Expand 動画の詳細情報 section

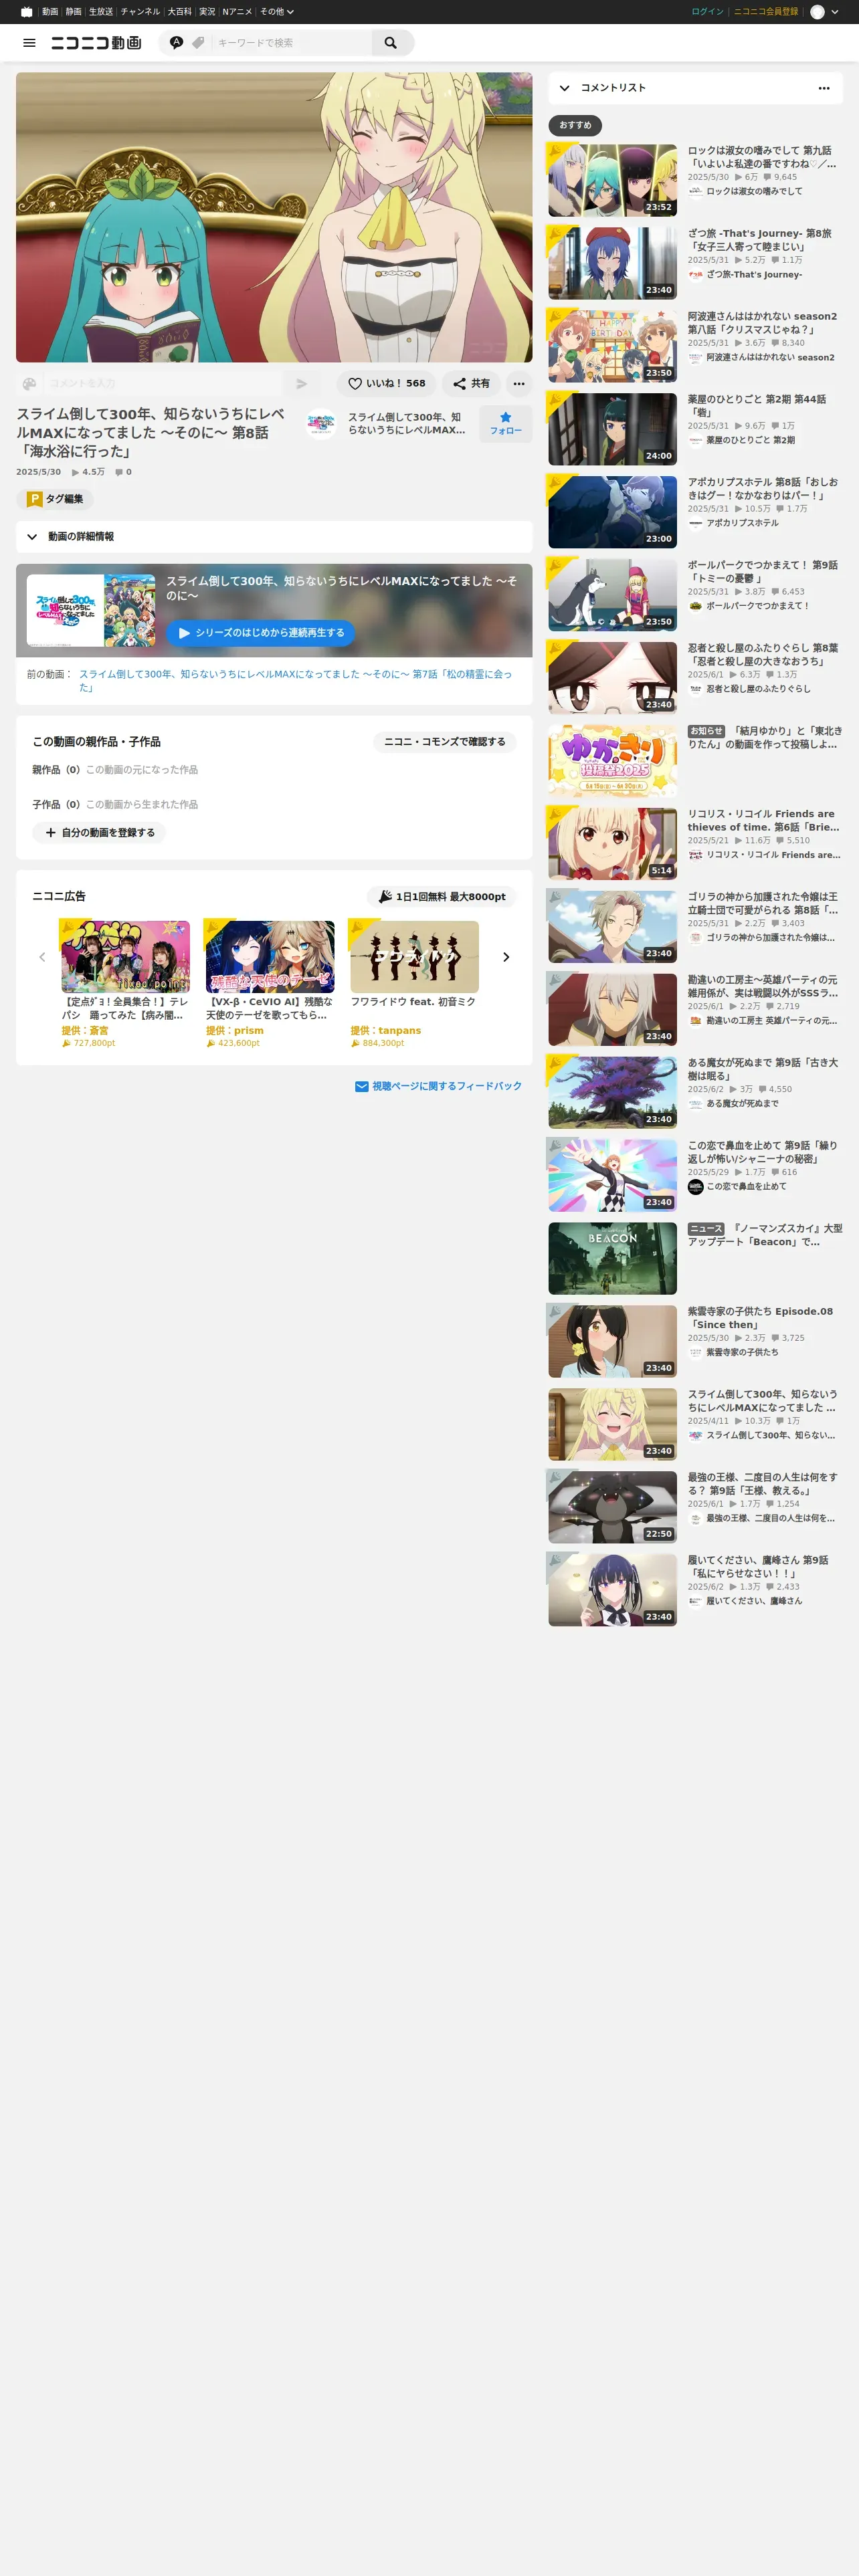click(274, 537)
